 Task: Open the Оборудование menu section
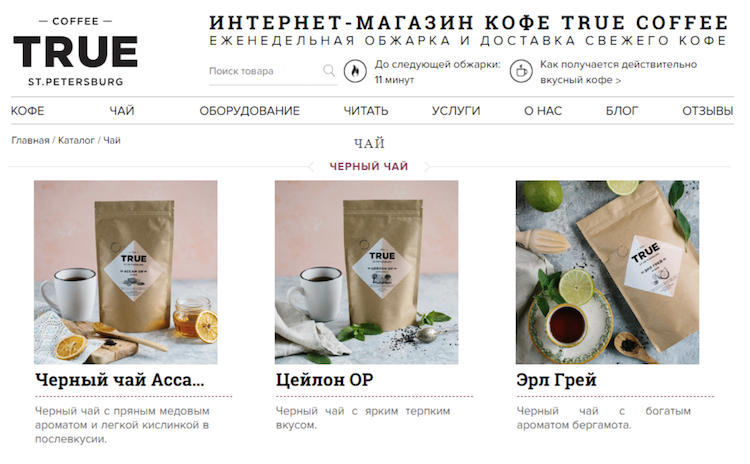point(250,111)
